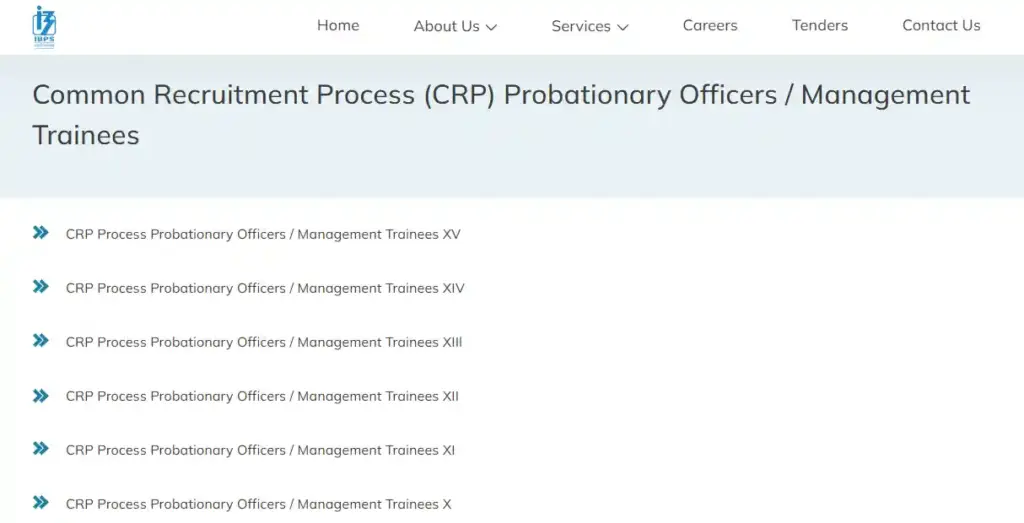
Task: Open the Home menu item
Action: point(338,26)
